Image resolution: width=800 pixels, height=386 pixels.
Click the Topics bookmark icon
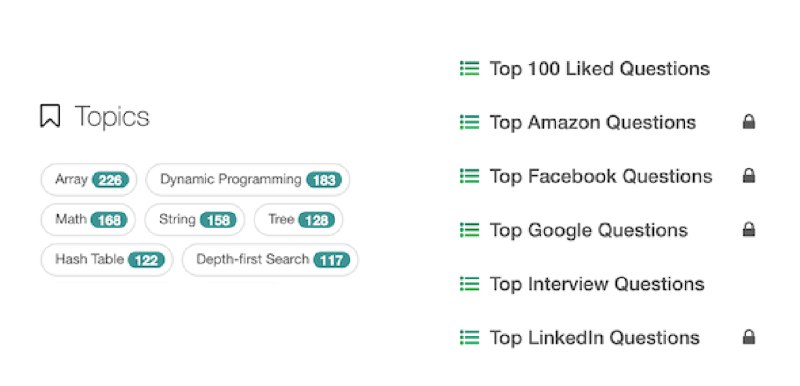50,116
